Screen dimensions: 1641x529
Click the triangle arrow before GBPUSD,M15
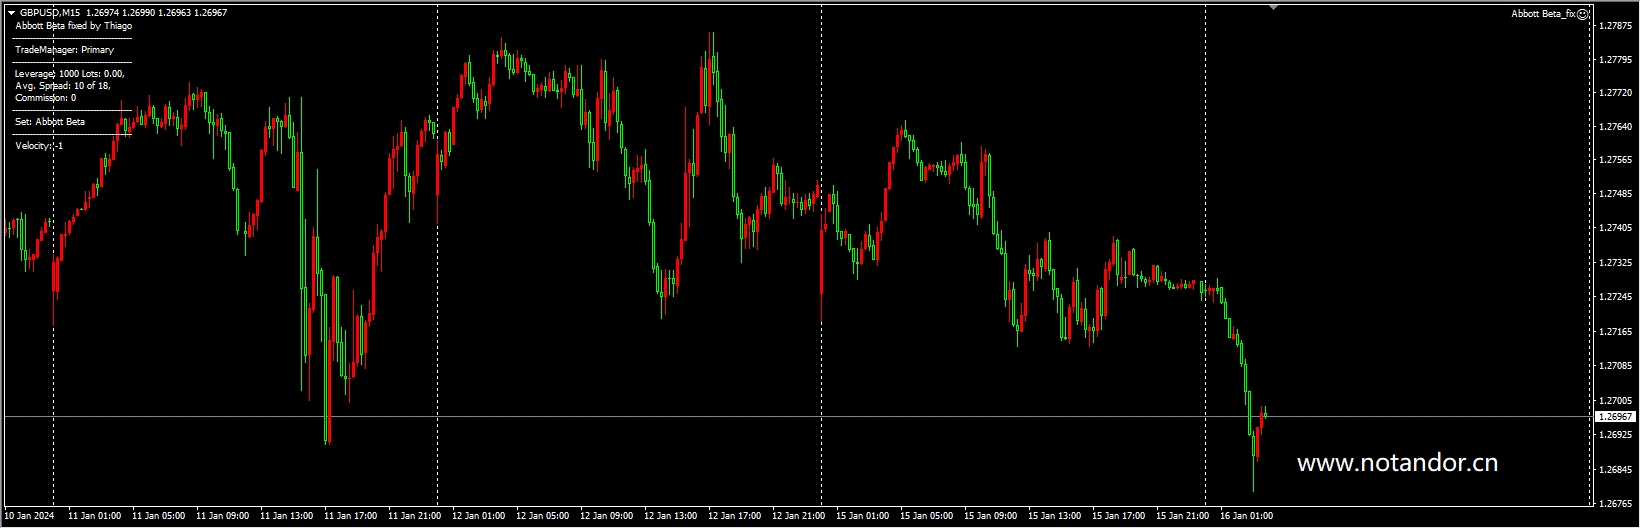point(11,13)
